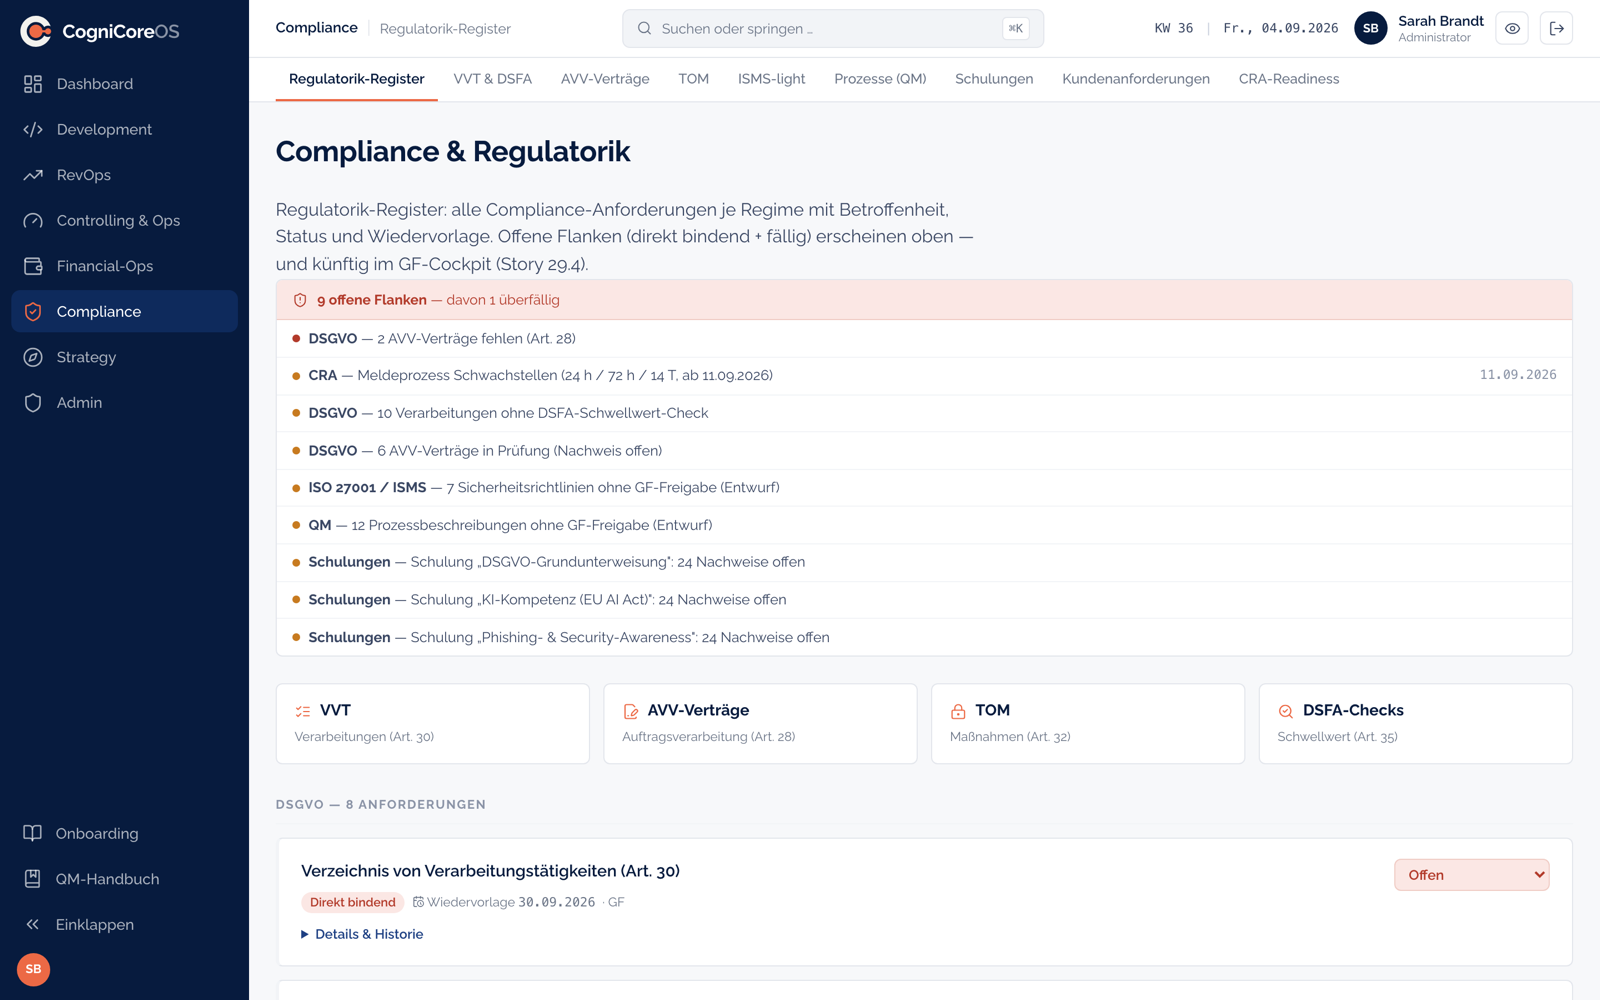This screenshot has height=1000, width=1600.
Task: Expand Details & Historie
Action: pos(362,934)
